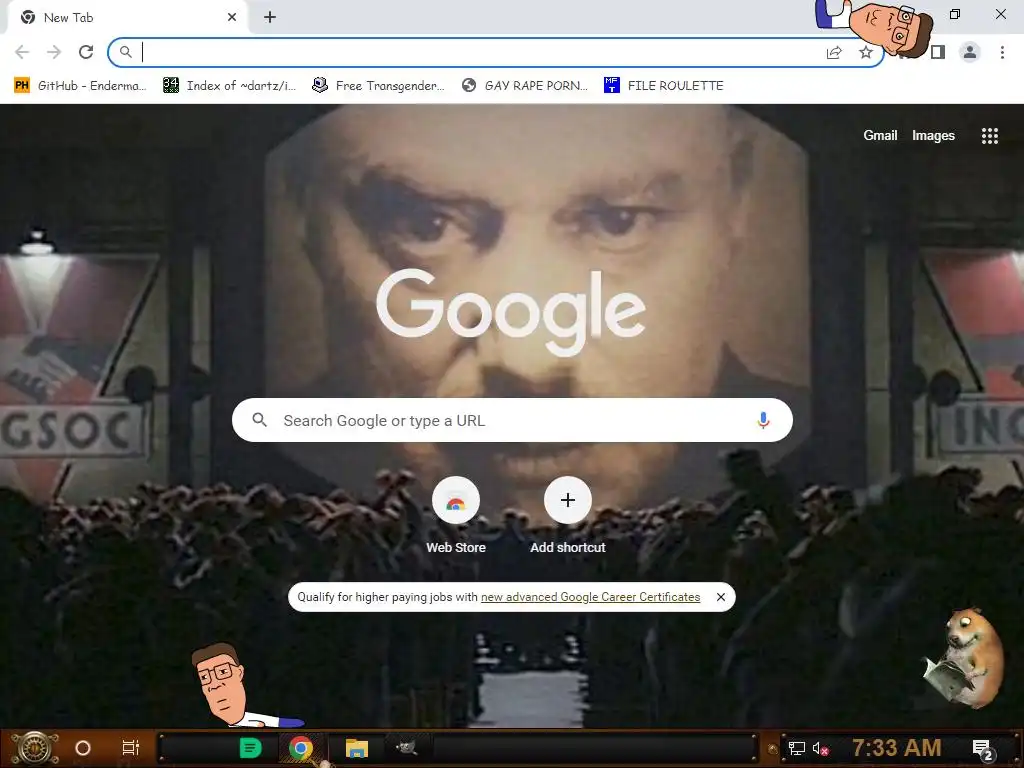Open Task View on taskbar
Image resolution: width=1024 pixels, height=768 pixels.
click(x=131, y=748)
